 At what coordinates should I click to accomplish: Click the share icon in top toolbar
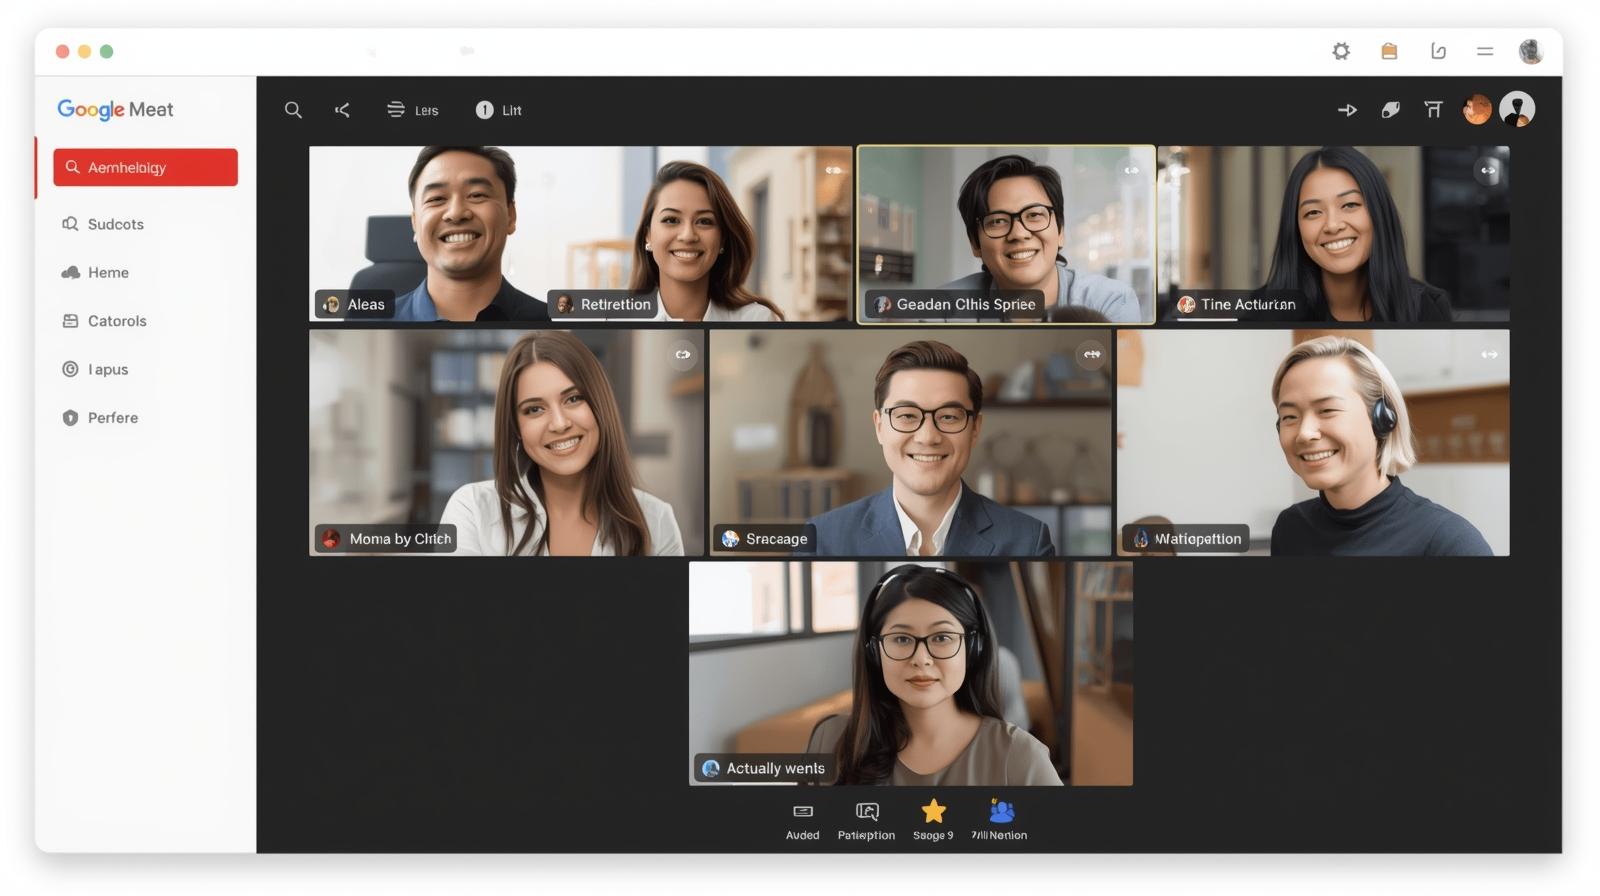click(342, 110)
